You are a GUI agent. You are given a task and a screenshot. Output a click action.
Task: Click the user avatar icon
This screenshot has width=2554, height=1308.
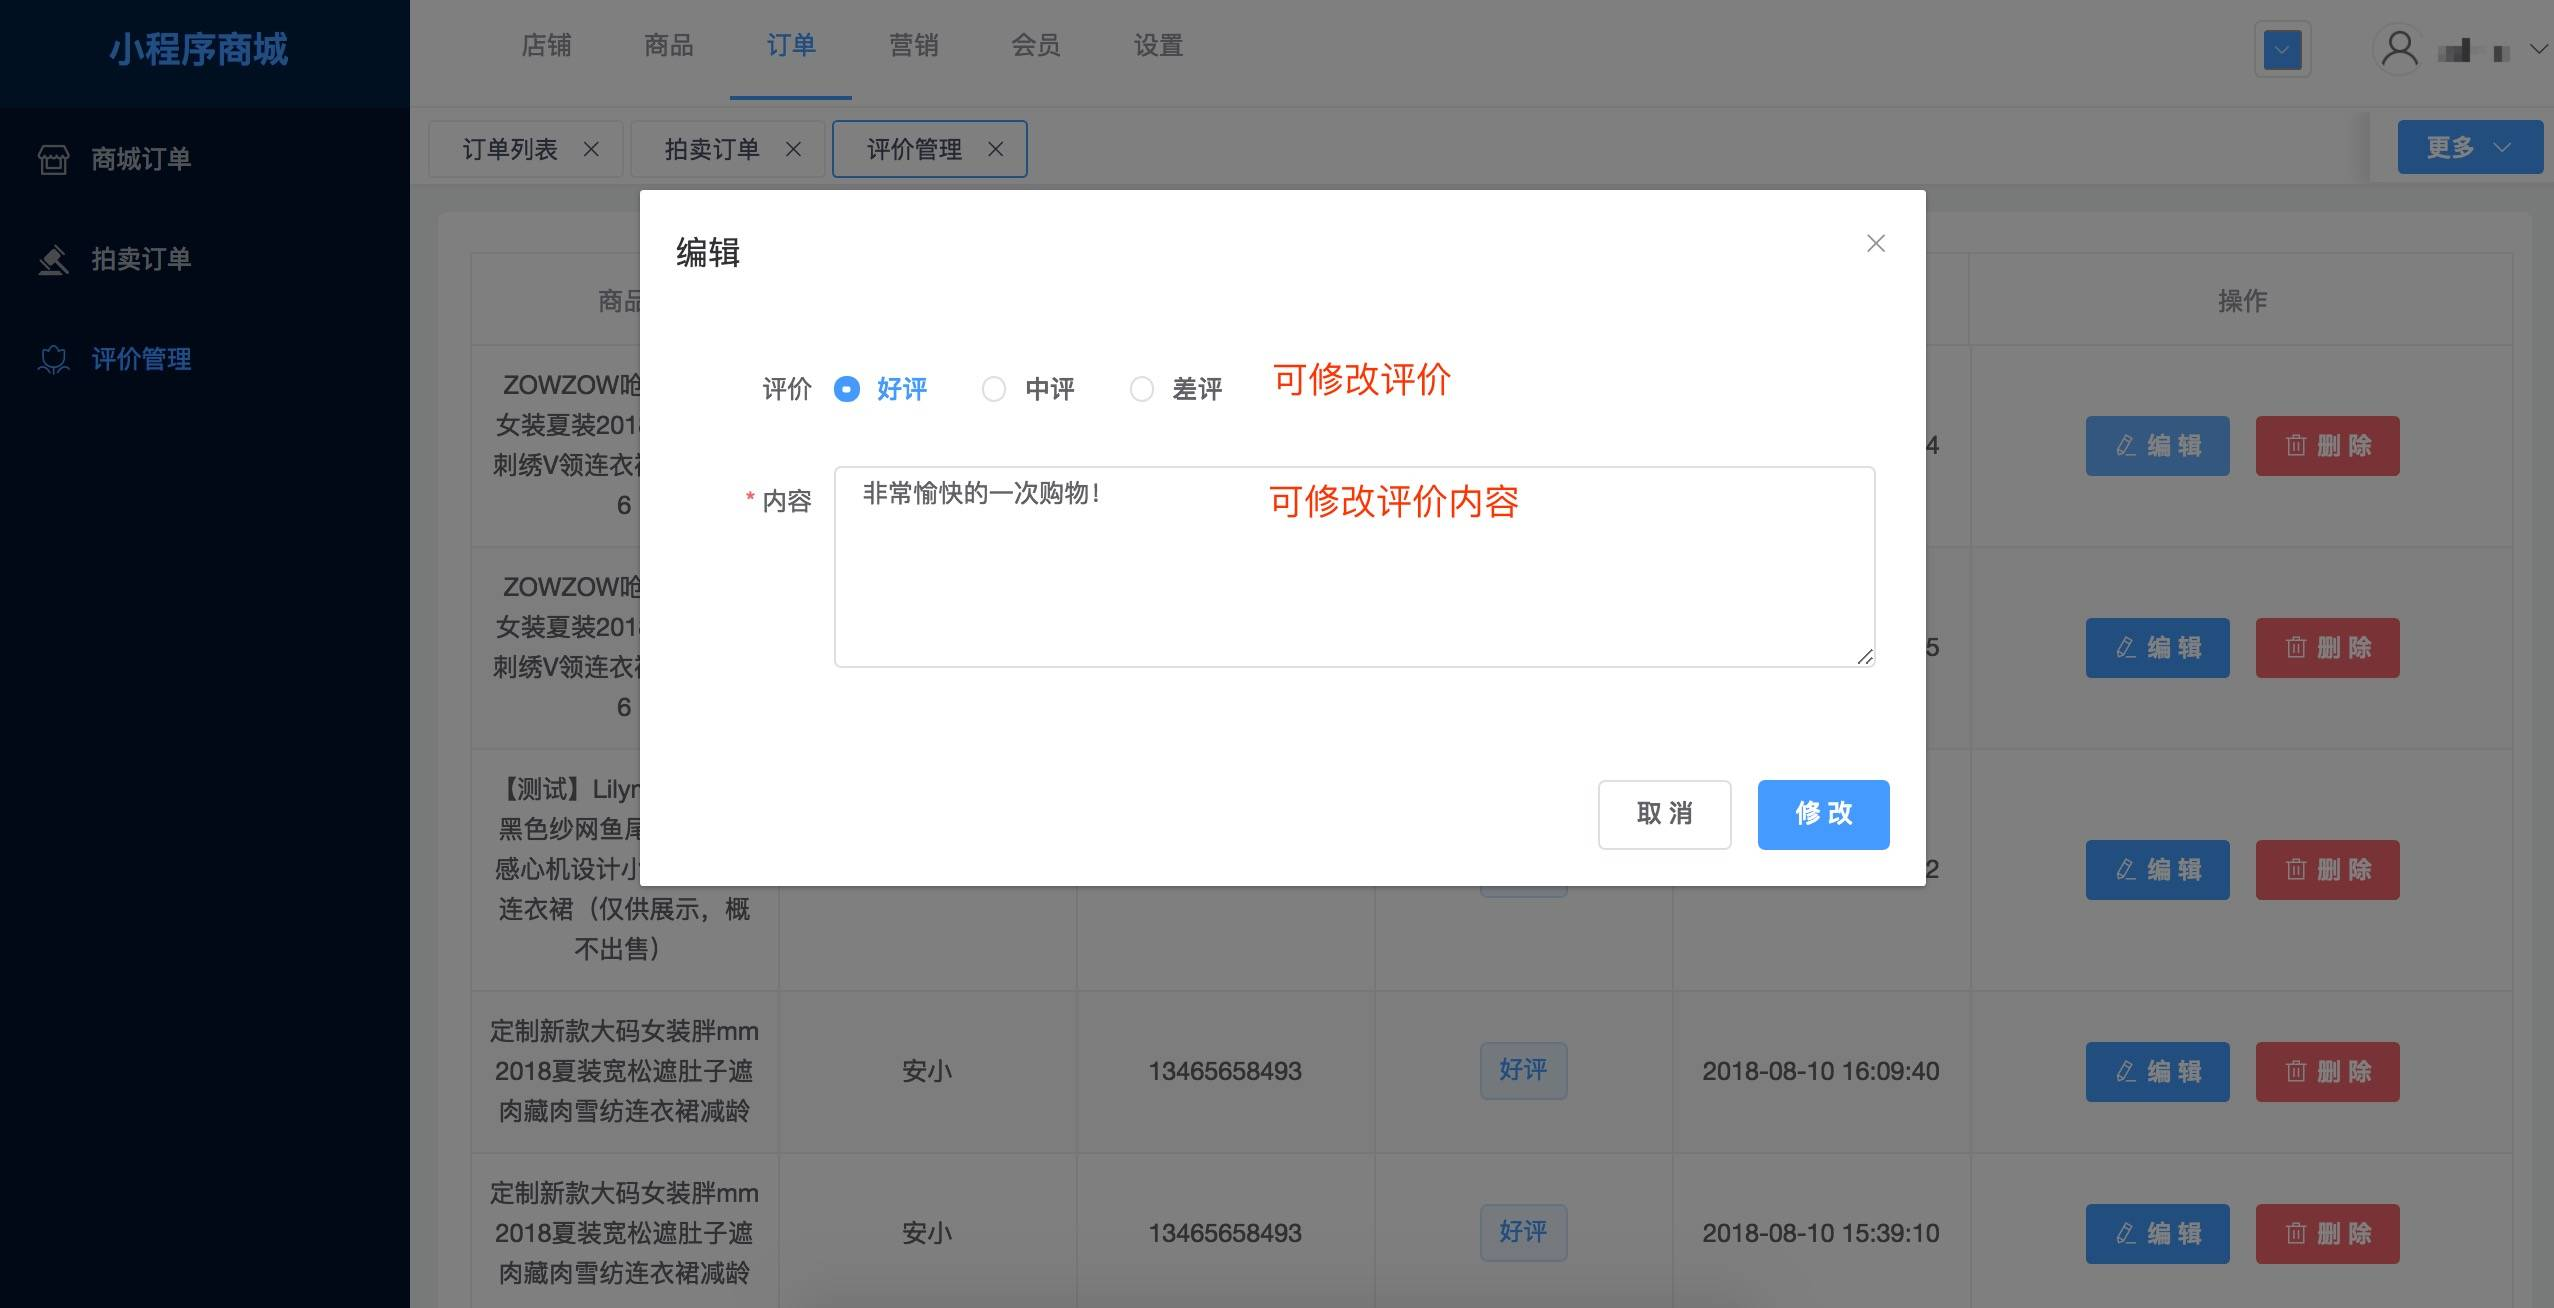click(x=2398, y=49)
